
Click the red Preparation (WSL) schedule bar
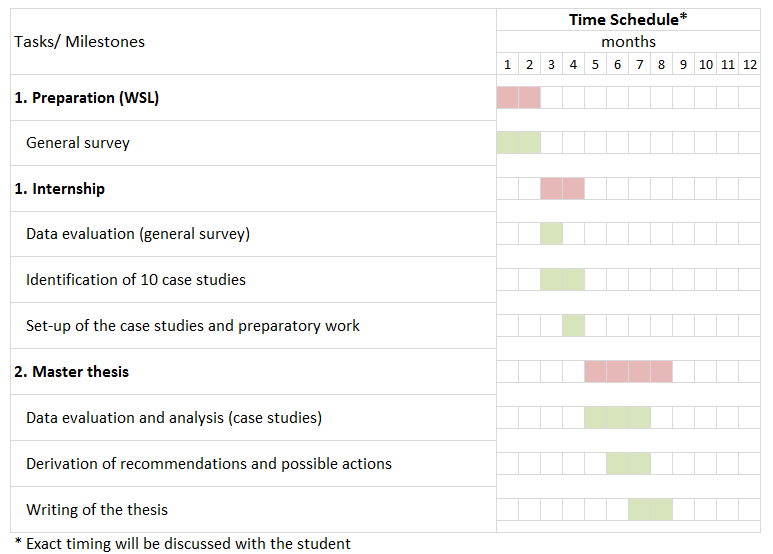[518, 98]
